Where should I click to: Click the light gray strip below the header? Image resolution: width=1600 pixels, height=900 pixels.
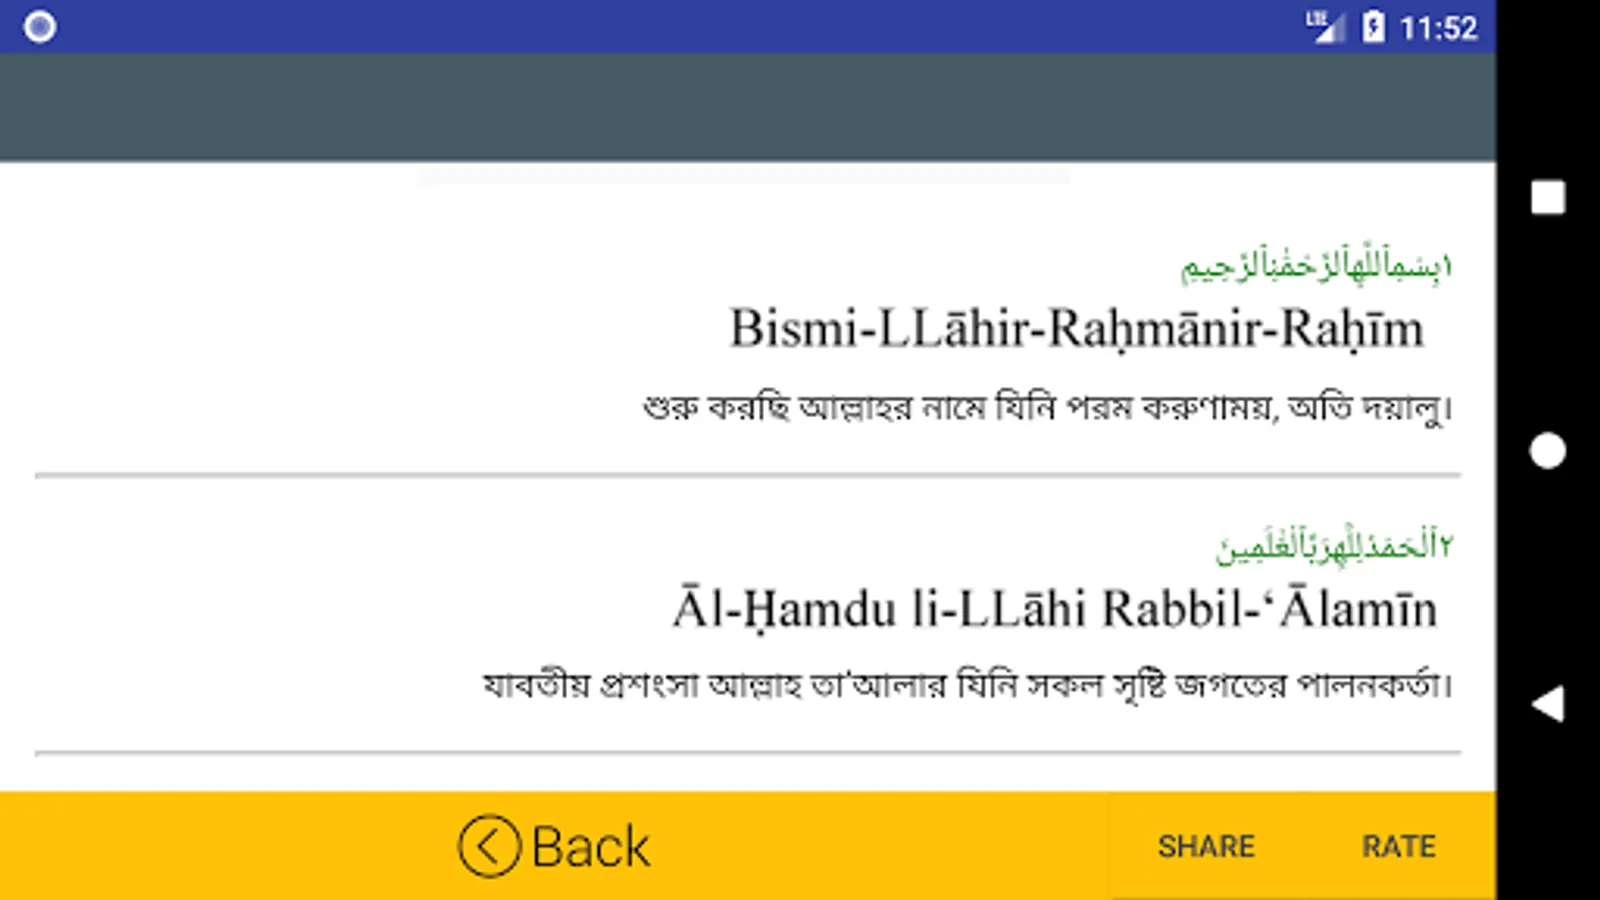click(x=743, y=176)
